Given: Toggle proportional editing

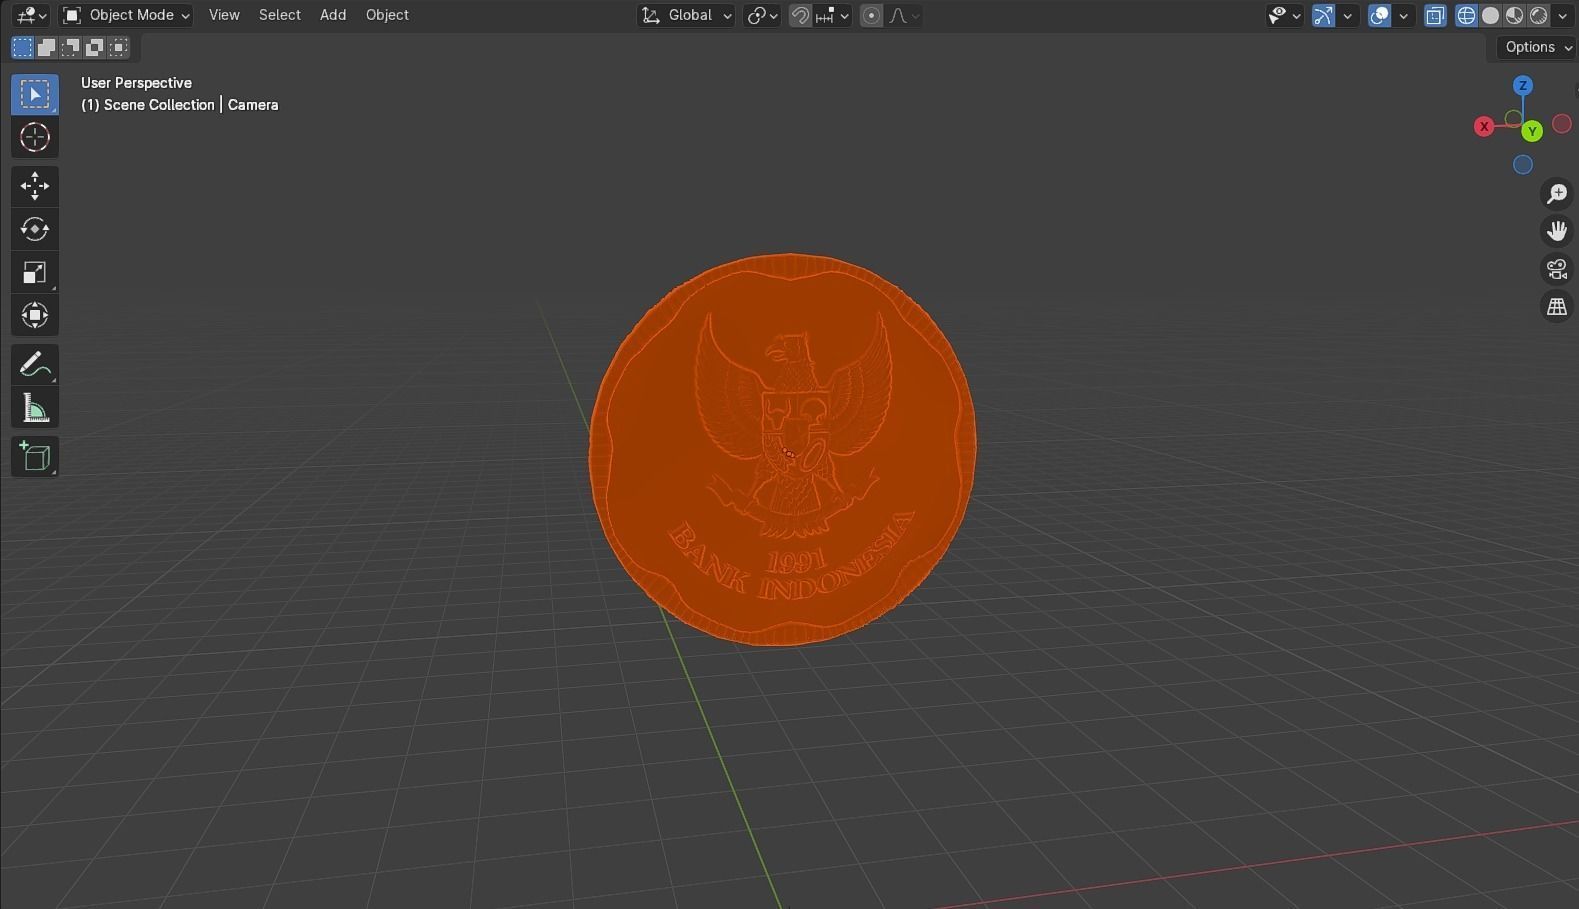Looking at the screenshot, I should click(x=872, y=15).
